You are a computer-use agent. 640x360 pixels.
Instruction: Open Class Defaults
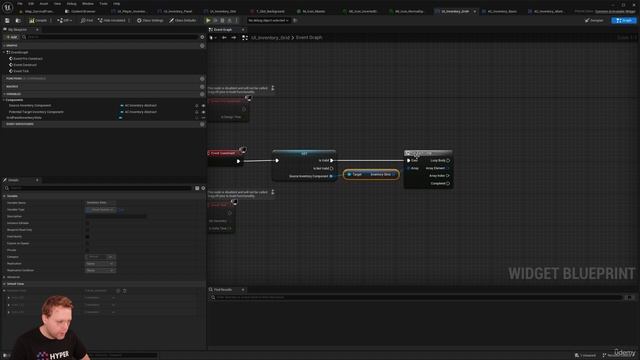pyautogui.click(x=183, y=20)
